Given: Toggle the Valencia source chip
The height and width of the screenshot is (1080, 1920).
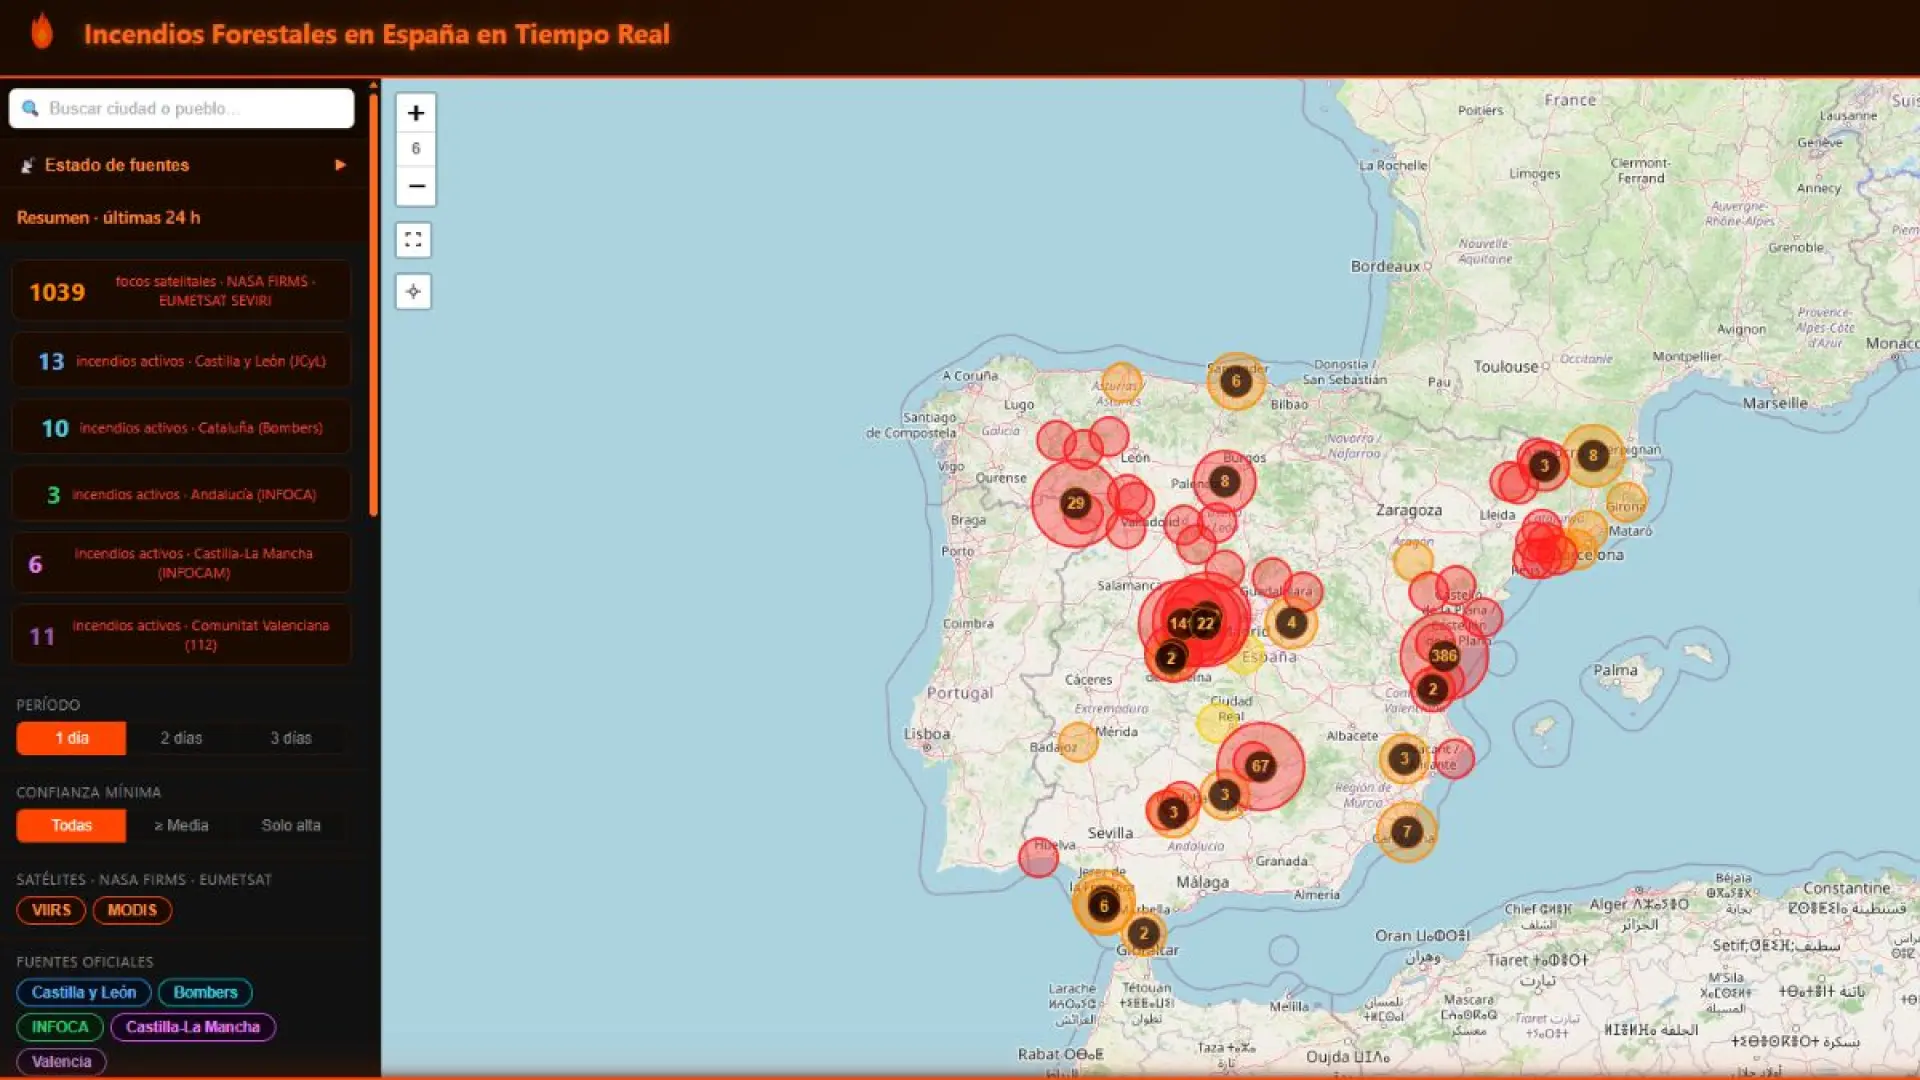Looking at the screenshot, I should [x=61, y=1061].
